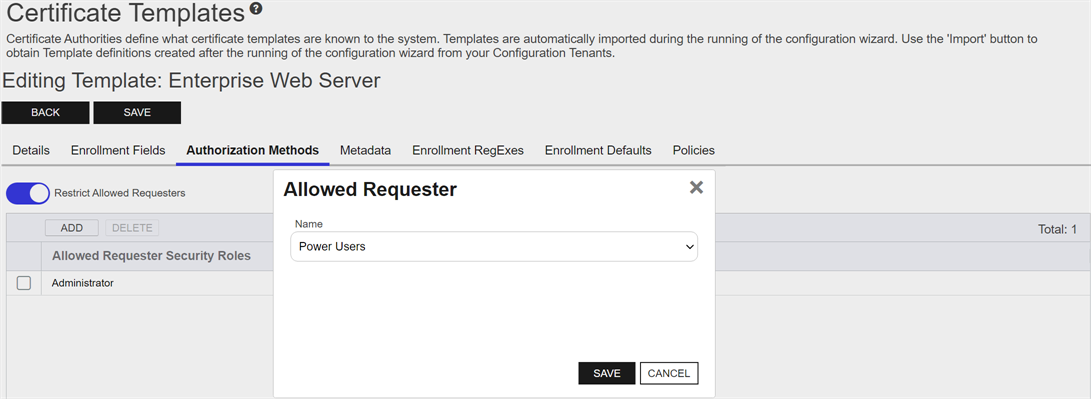
Task: Expand the Name dropdown showing Power Users
Action: (x=493, y=247)
